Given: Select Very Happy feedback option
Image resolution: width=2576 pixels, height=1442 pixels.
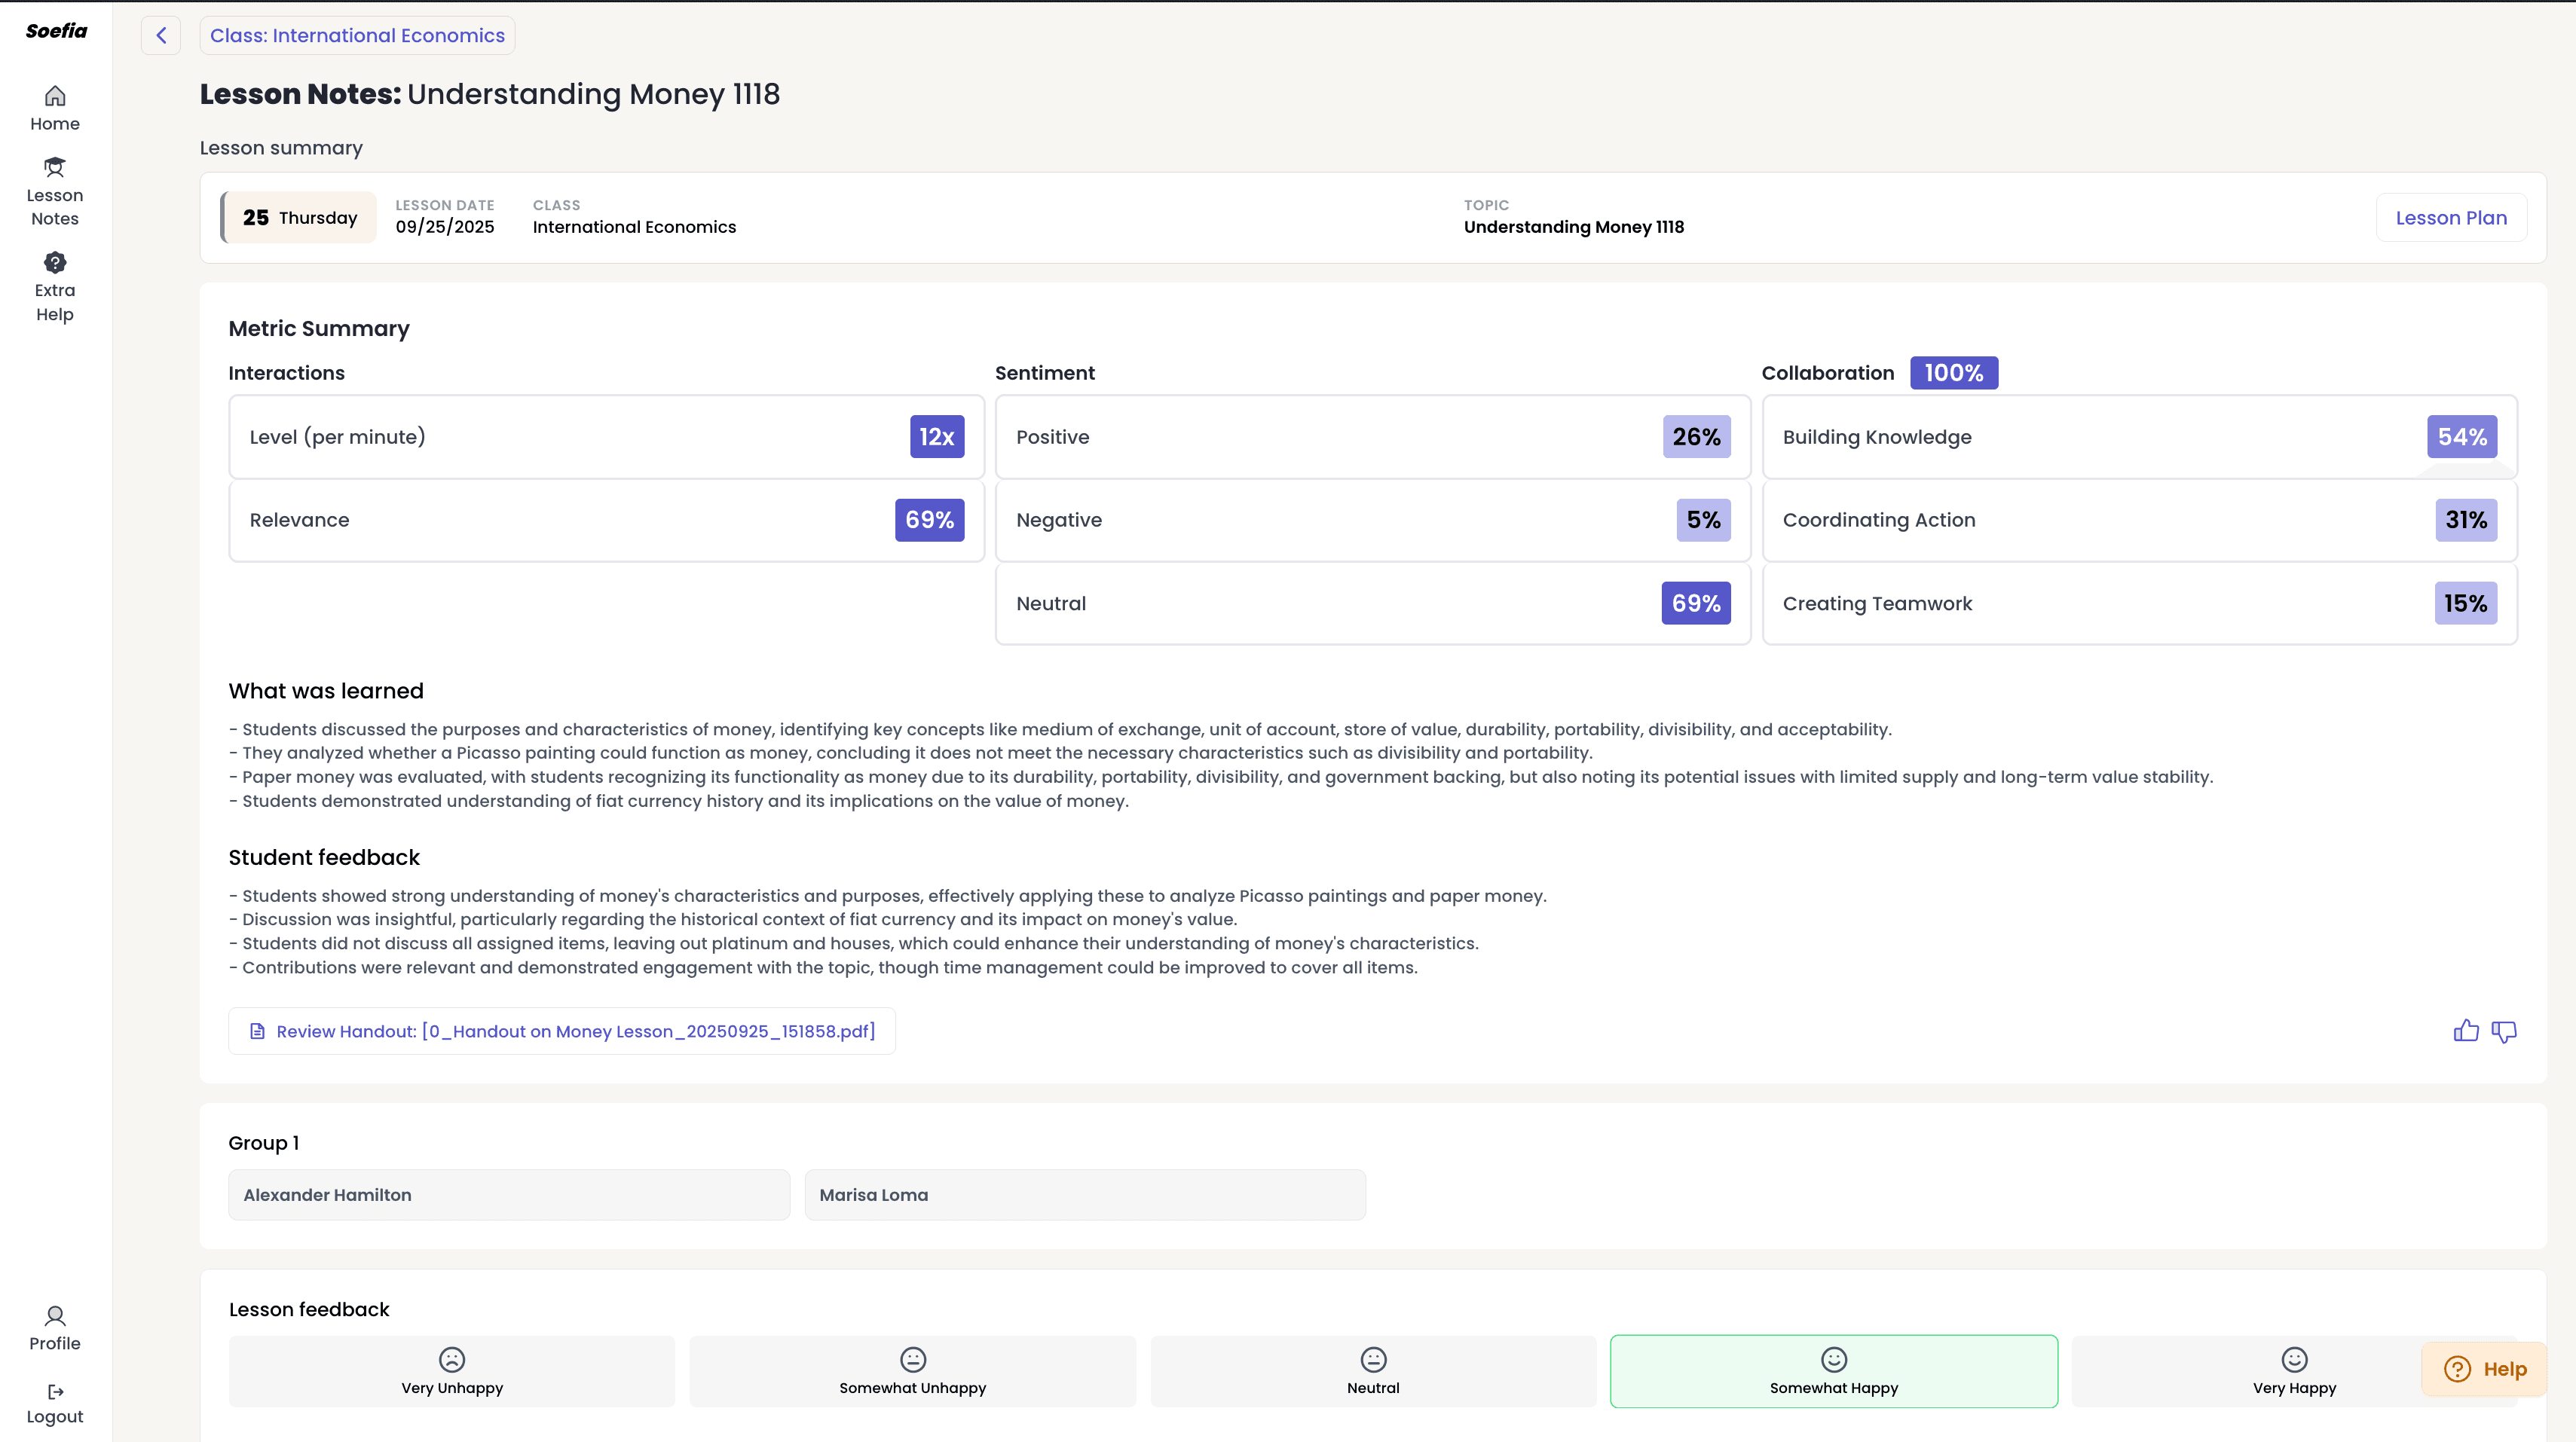Looking at the screenshot, I should 2294,1371.
